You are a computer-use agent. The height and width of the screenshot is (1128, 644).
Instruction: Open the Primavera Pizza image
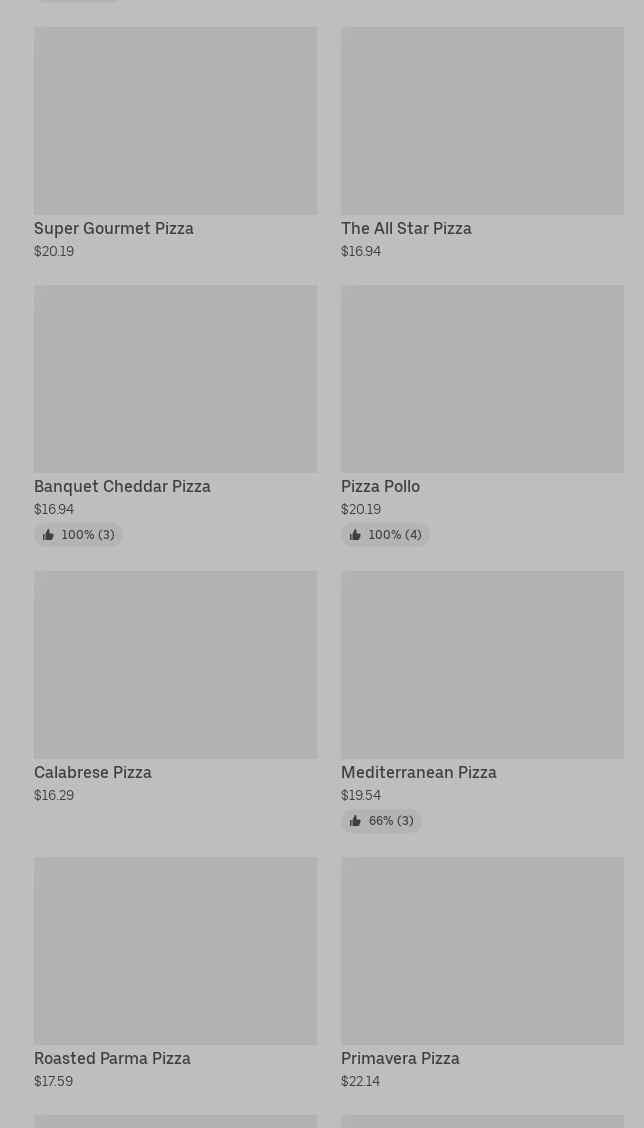coord(482,950)
